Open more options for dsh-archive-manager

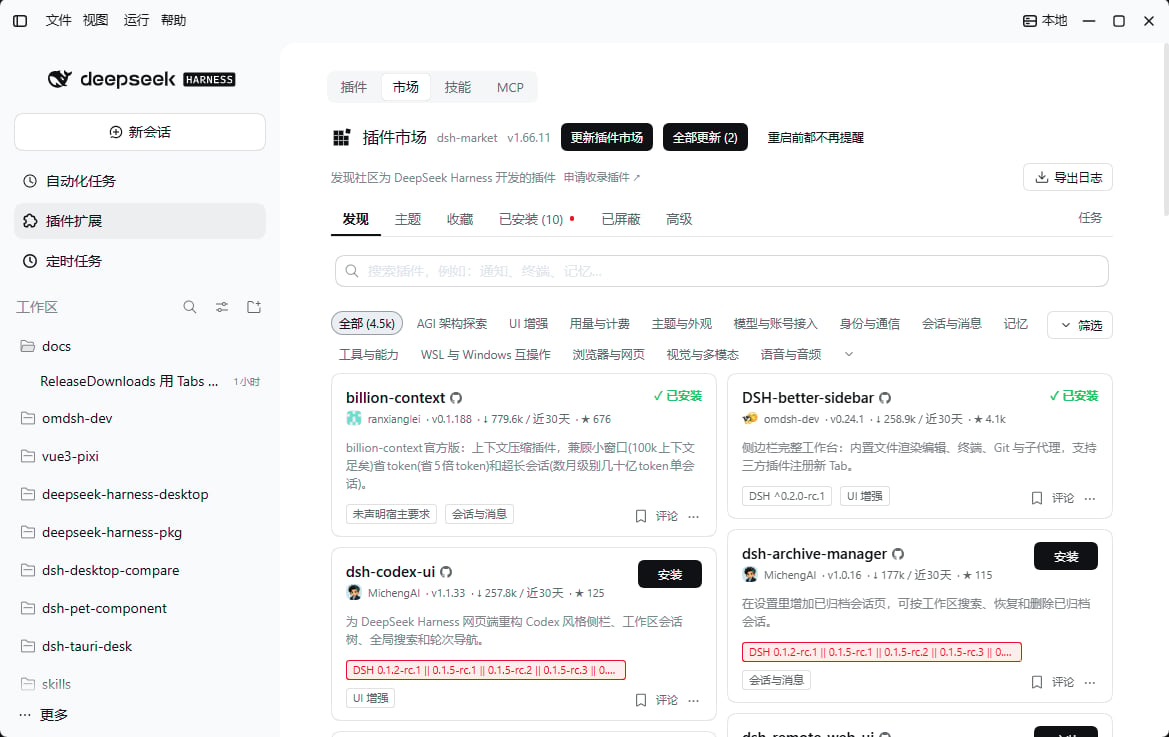pos(1090,682)
